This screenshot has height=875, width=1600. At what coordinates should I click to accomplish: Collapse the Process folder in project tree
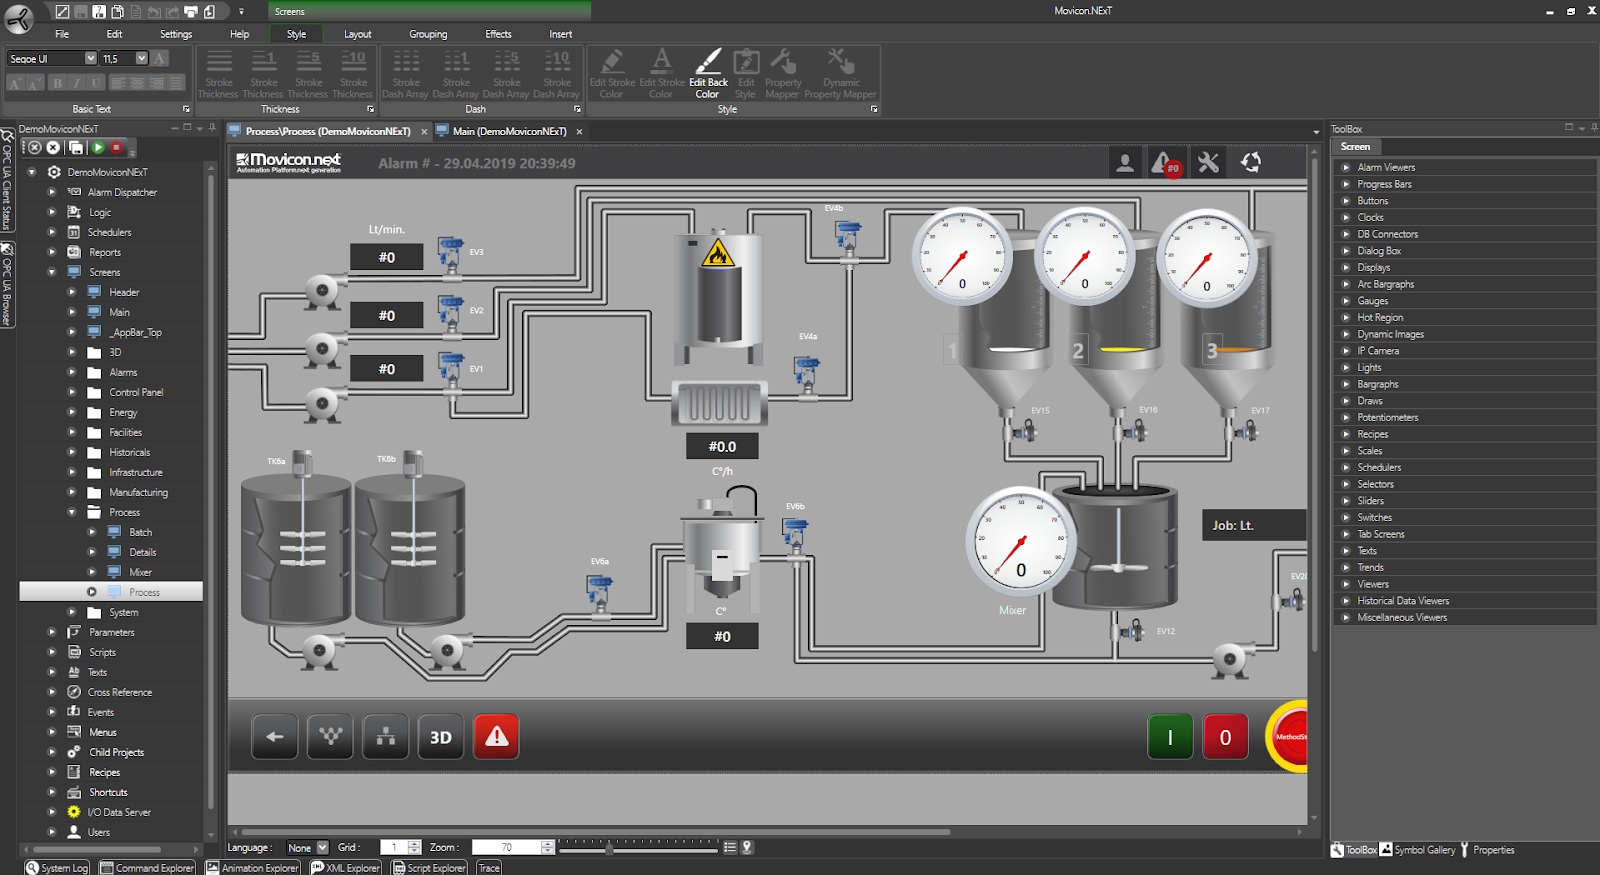[71, 512]
